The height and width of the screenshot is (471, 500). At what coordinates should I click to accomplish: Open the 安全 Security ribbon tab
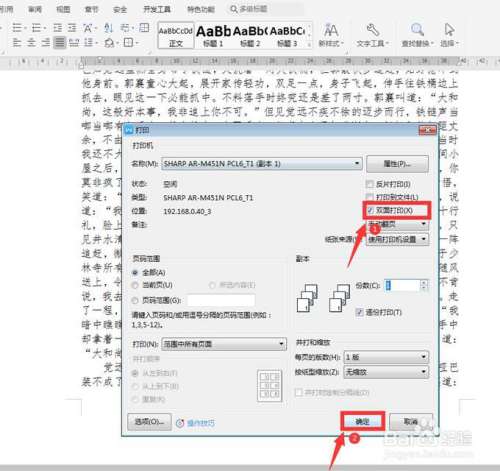tap(120, 9)
